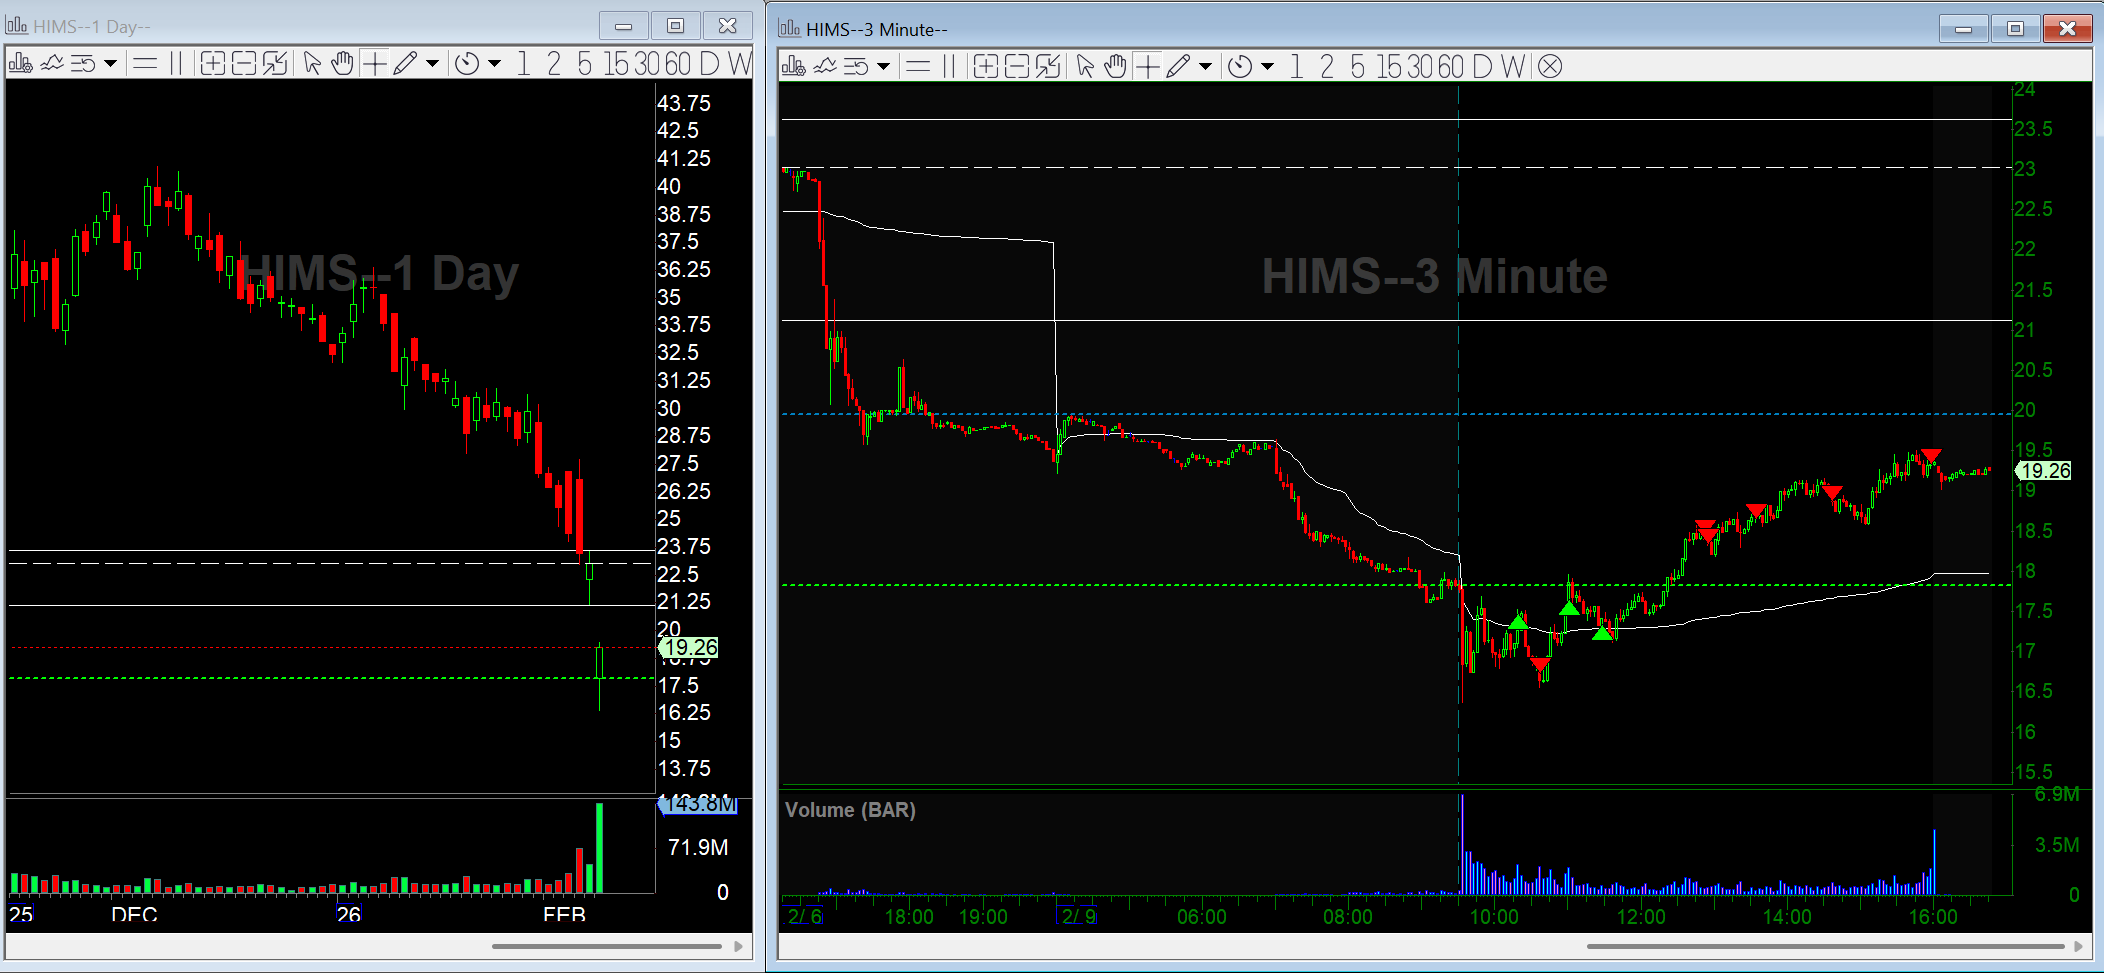Select arrow pointer tool in 1 Day window
2104x973 pixels.
(x=312, y=64)
